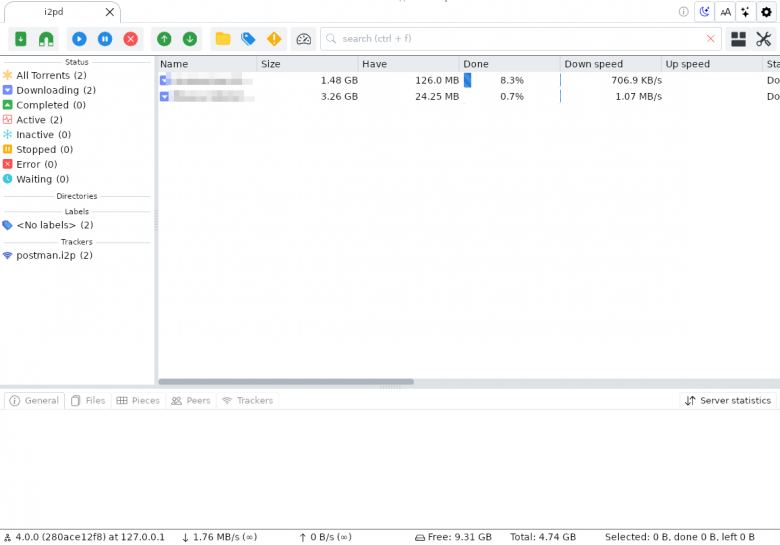Expand the Directories section header
The height and width of the screenshot is (545, 780).
(x=77, y=196)
